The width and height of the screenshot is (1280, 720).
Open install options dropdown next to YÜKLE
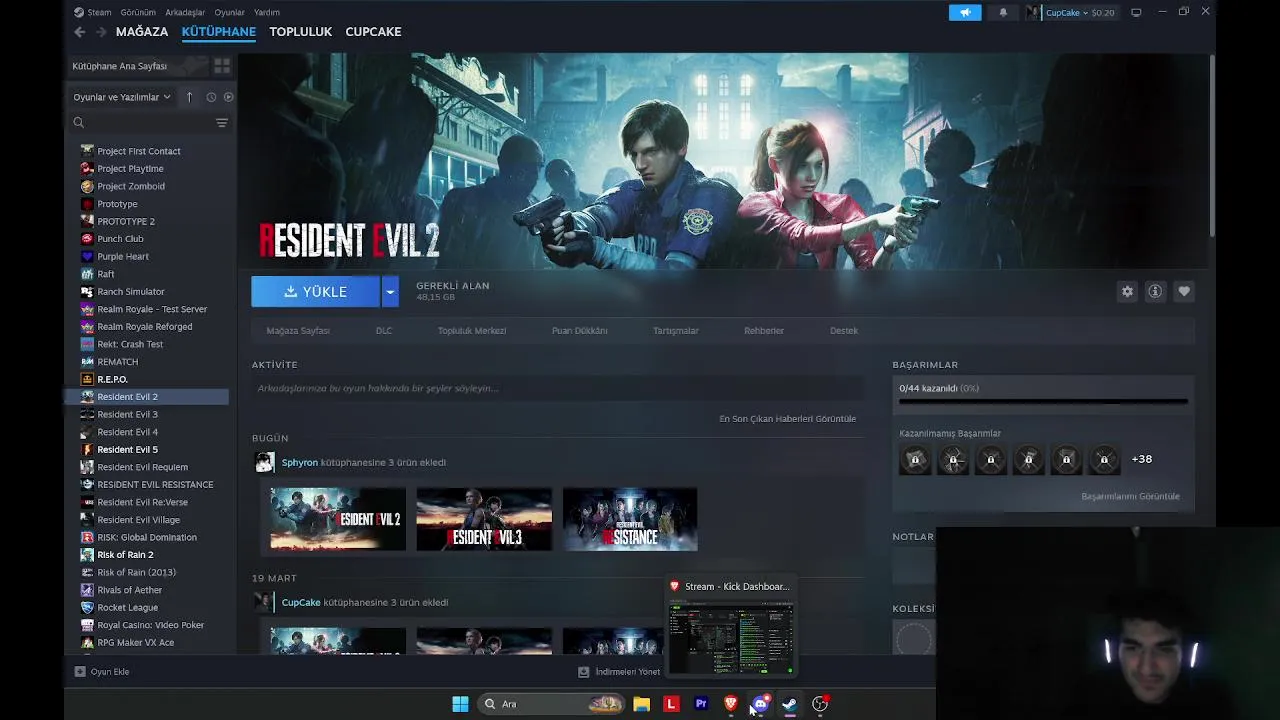(x=390, y=291)
